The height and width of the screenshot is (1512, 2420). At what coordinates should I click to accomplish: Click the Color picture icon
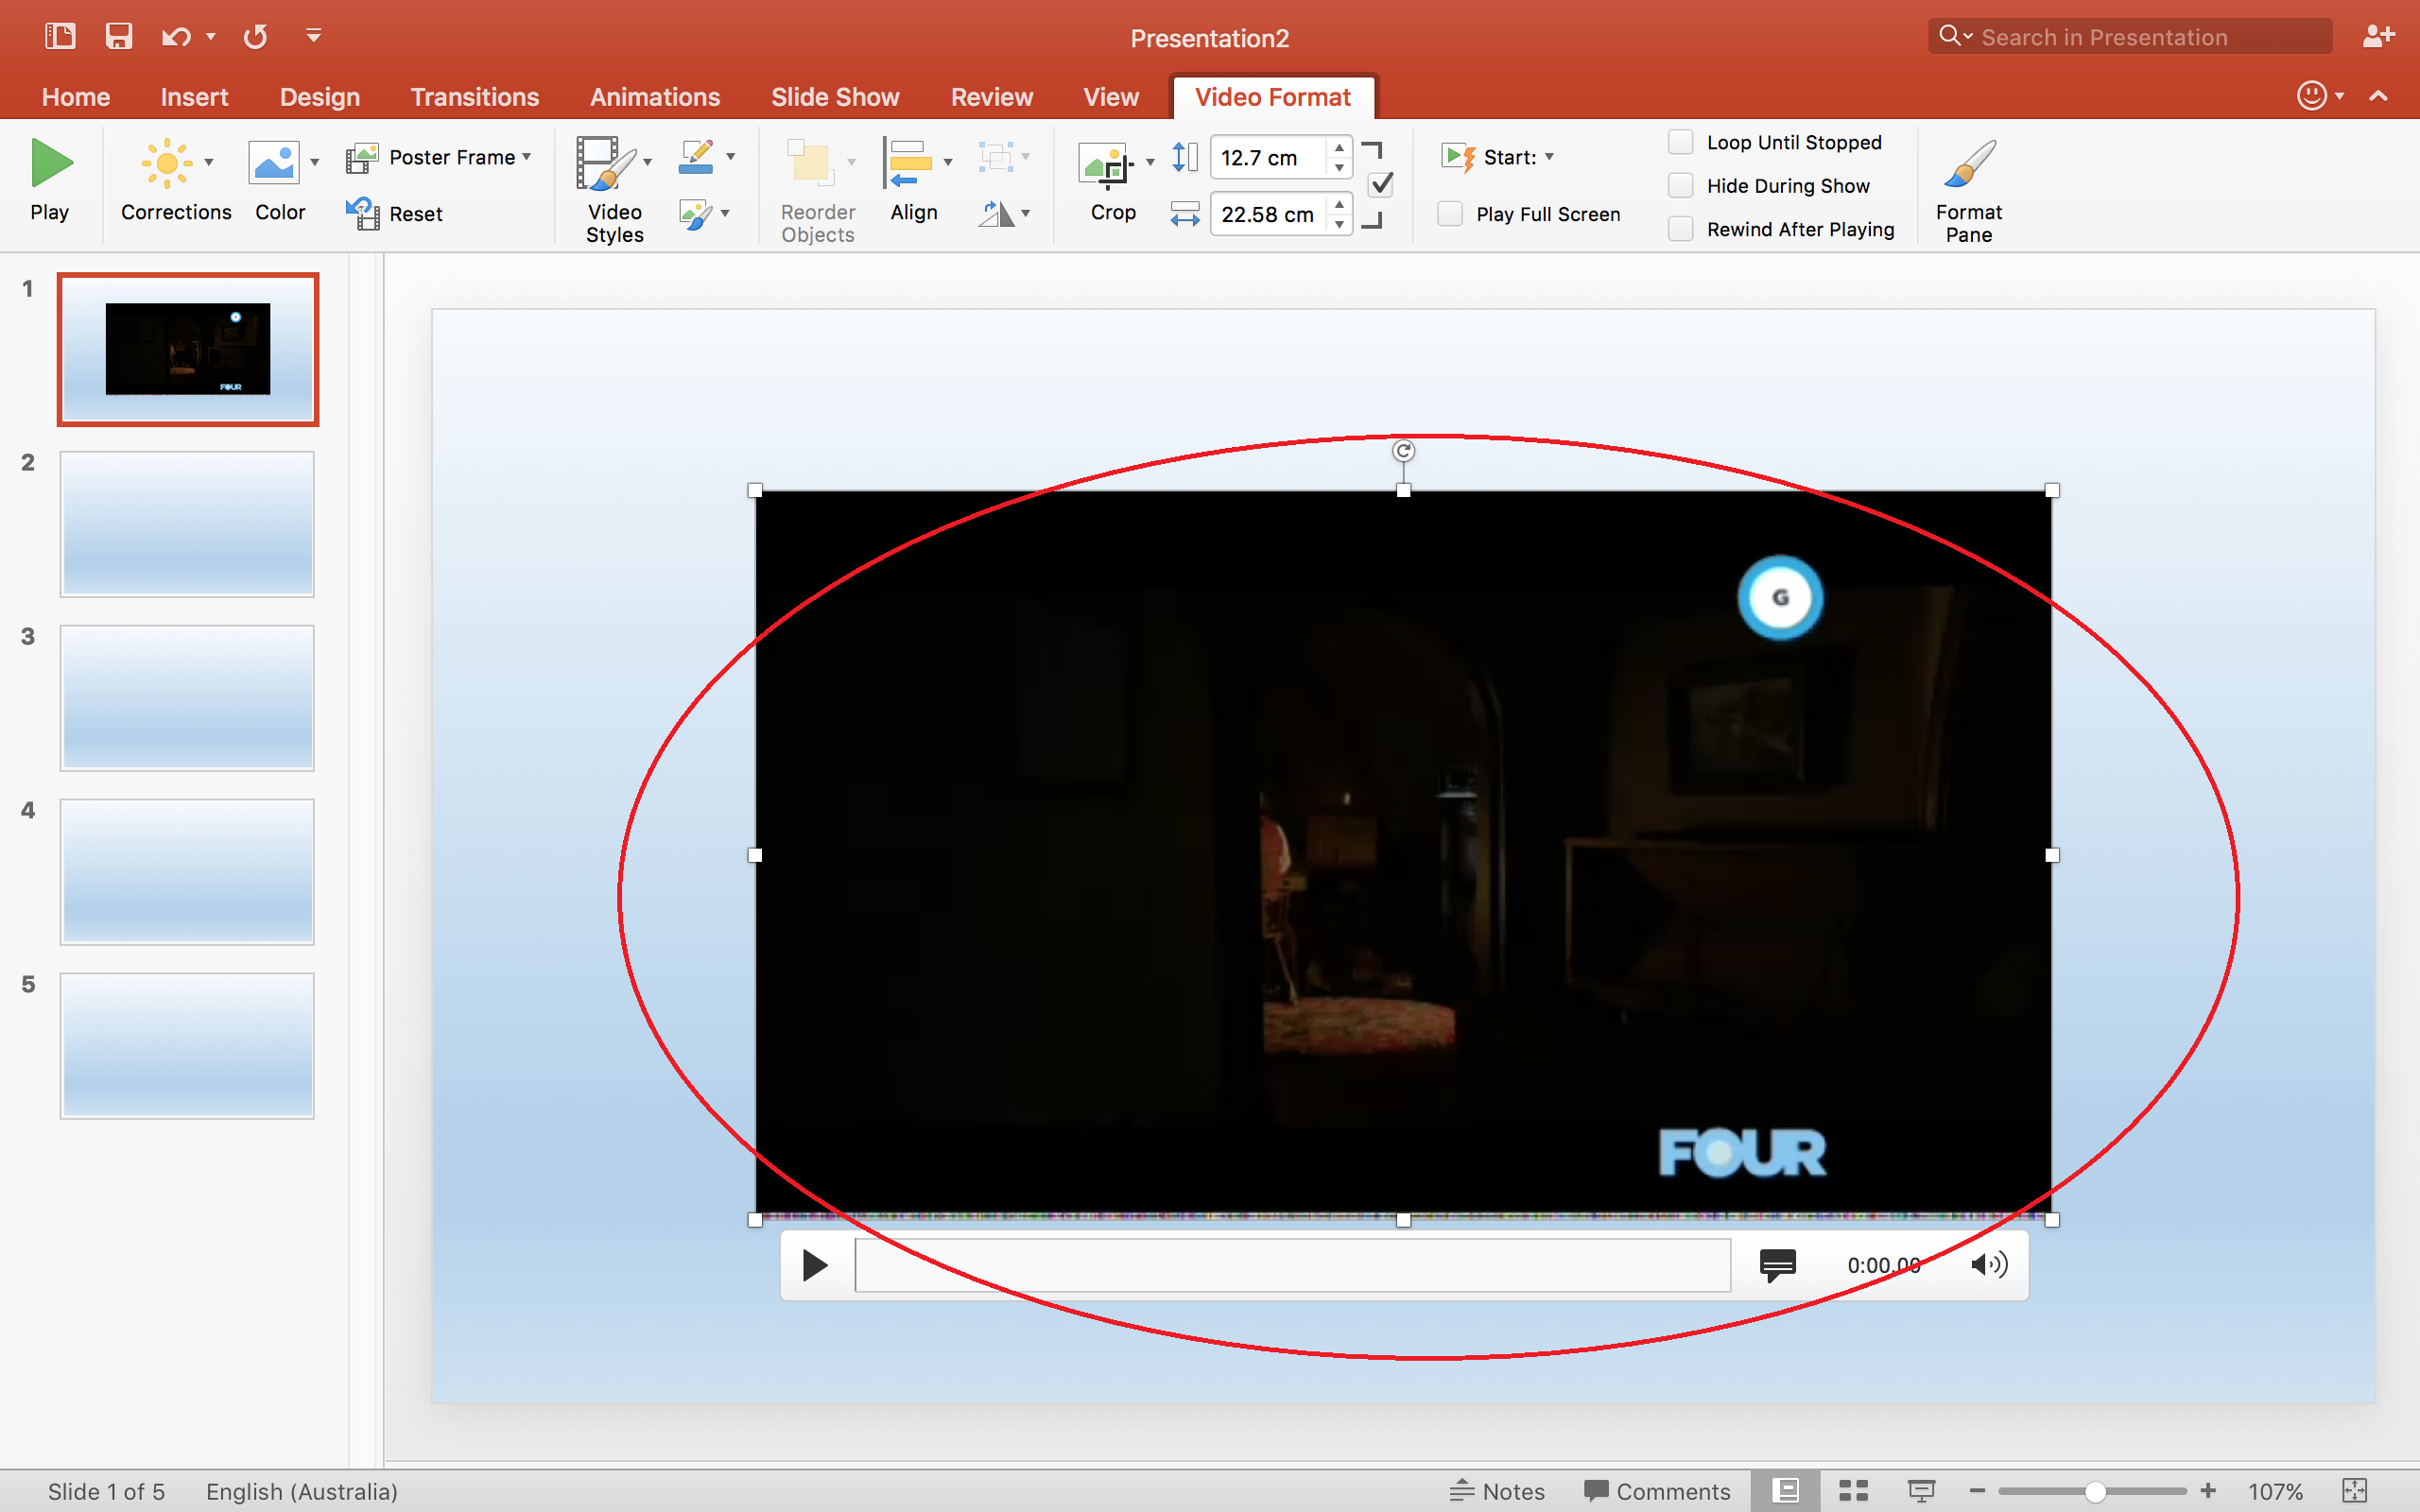tap(273, 163)
